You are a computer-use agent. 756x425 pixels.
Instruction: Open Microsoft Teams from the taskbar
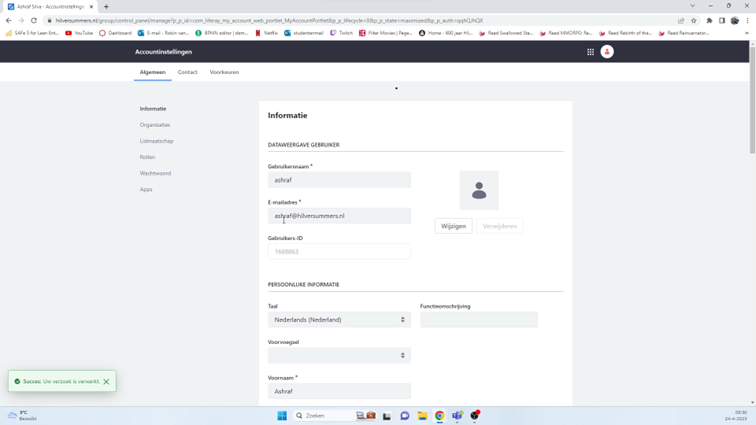click(457, 416)
